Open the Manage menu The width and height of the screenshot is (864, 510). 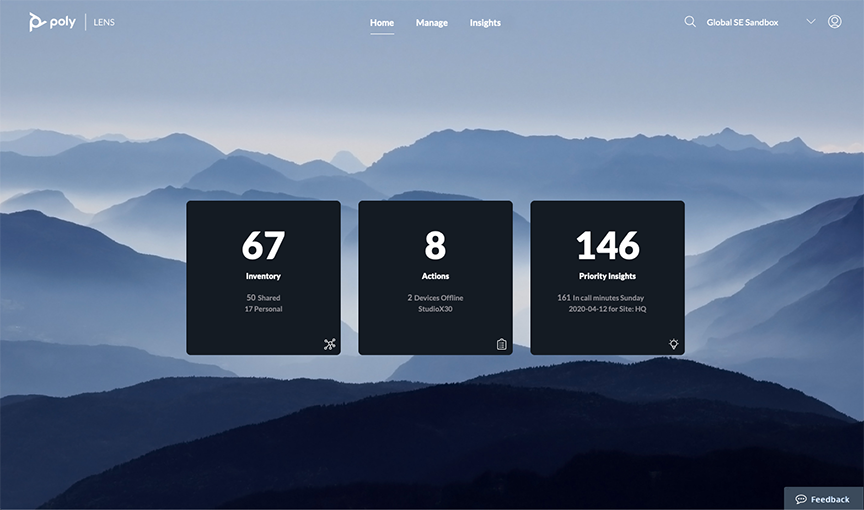(432, 23)
